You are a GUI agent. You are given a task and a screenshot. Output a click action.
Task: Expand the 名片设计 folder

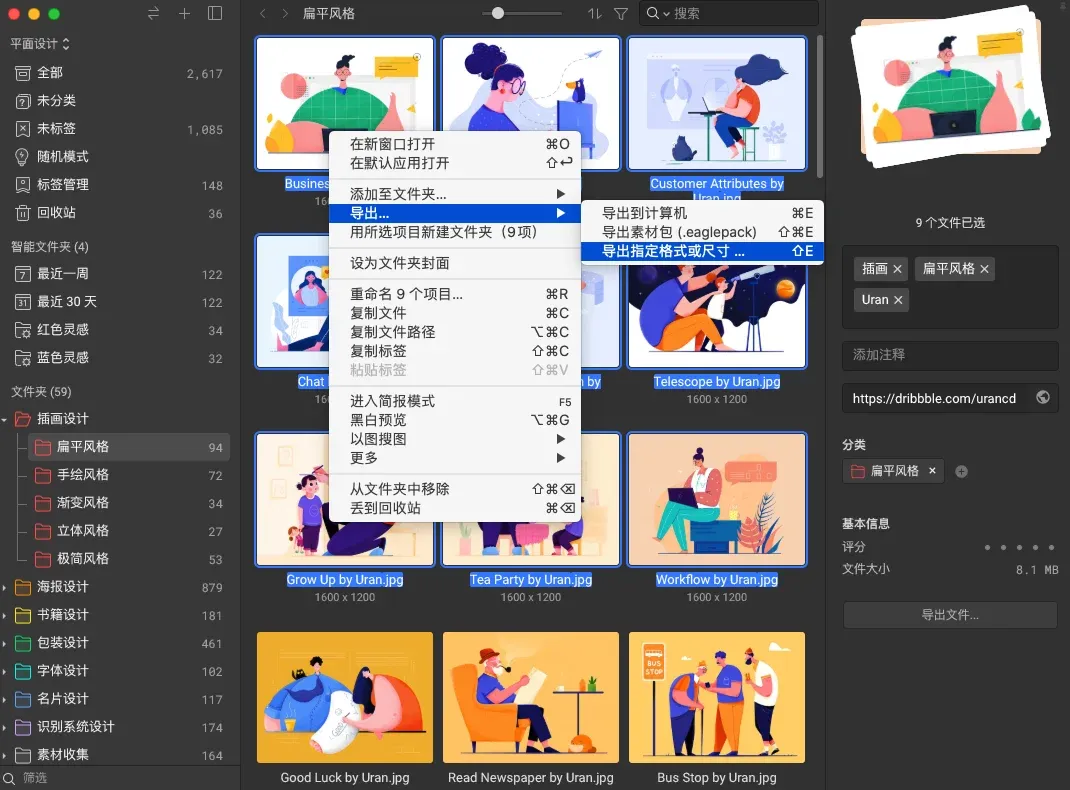[x=5, y=699]
